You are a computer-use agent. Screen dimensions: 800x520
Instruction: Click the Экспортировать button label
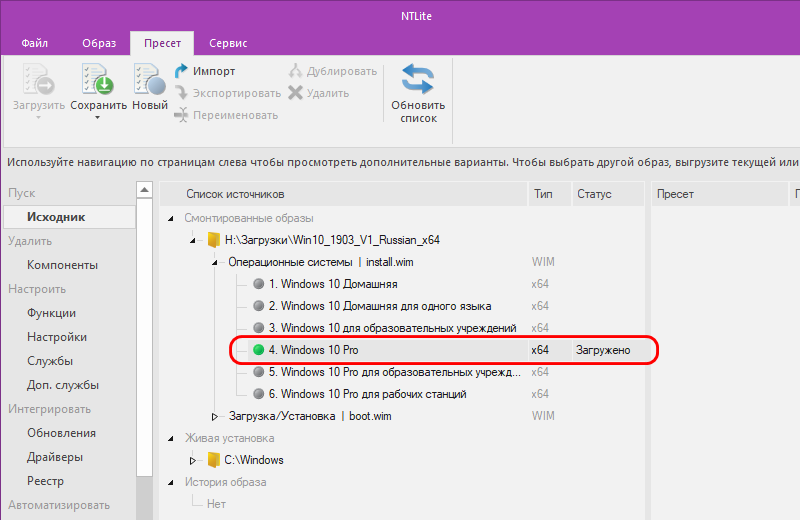coord(237,93)
